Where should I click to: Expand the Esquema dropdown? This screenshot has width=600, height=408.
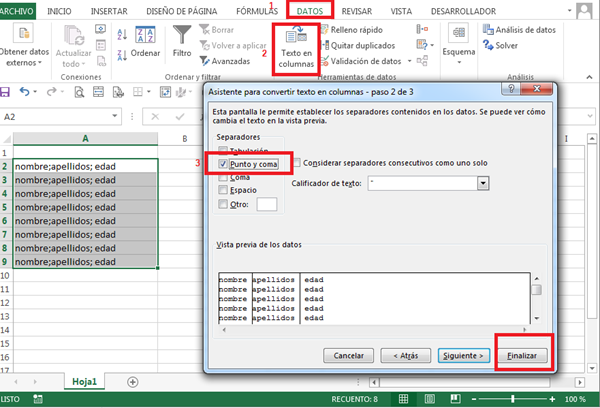(459, 60)
